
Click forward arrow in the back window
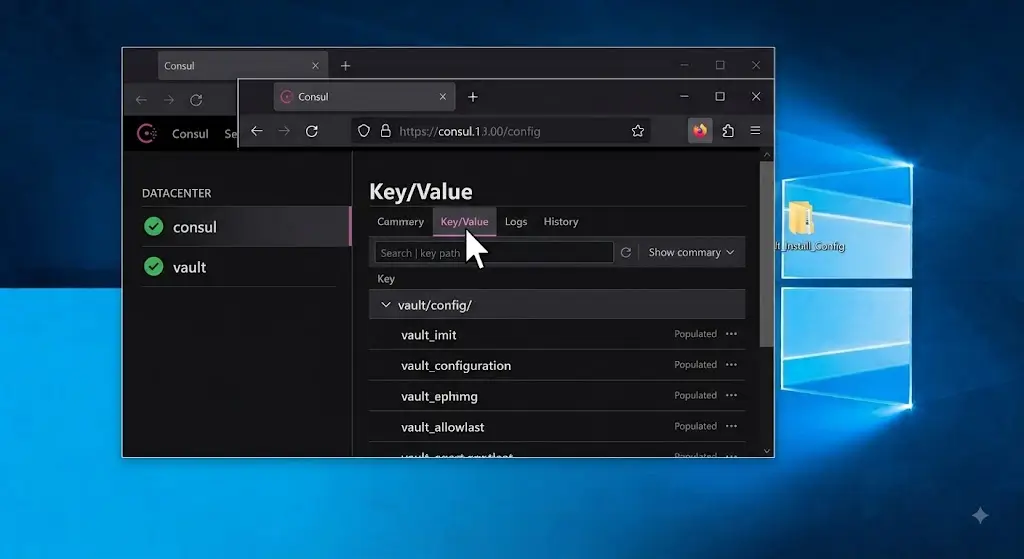168,100
